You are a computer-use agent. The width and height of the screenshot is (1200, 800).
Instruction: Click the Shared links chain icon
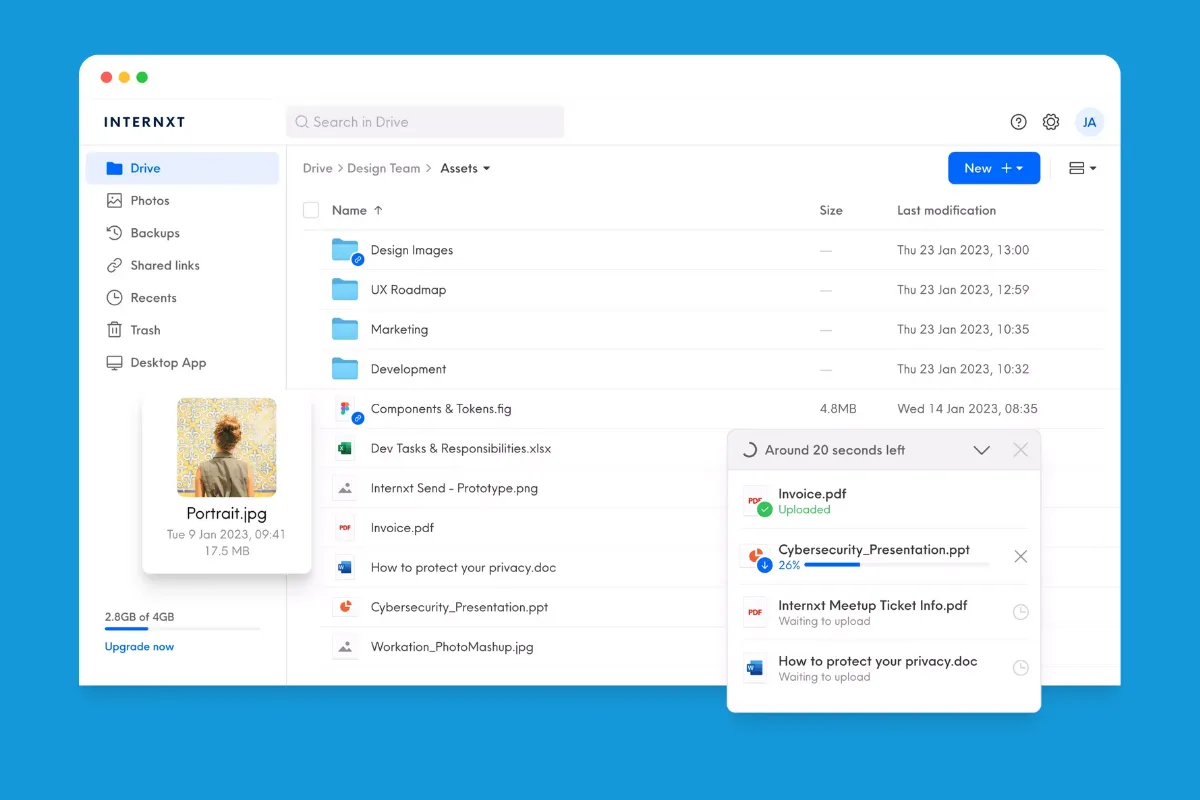point(114,265)
